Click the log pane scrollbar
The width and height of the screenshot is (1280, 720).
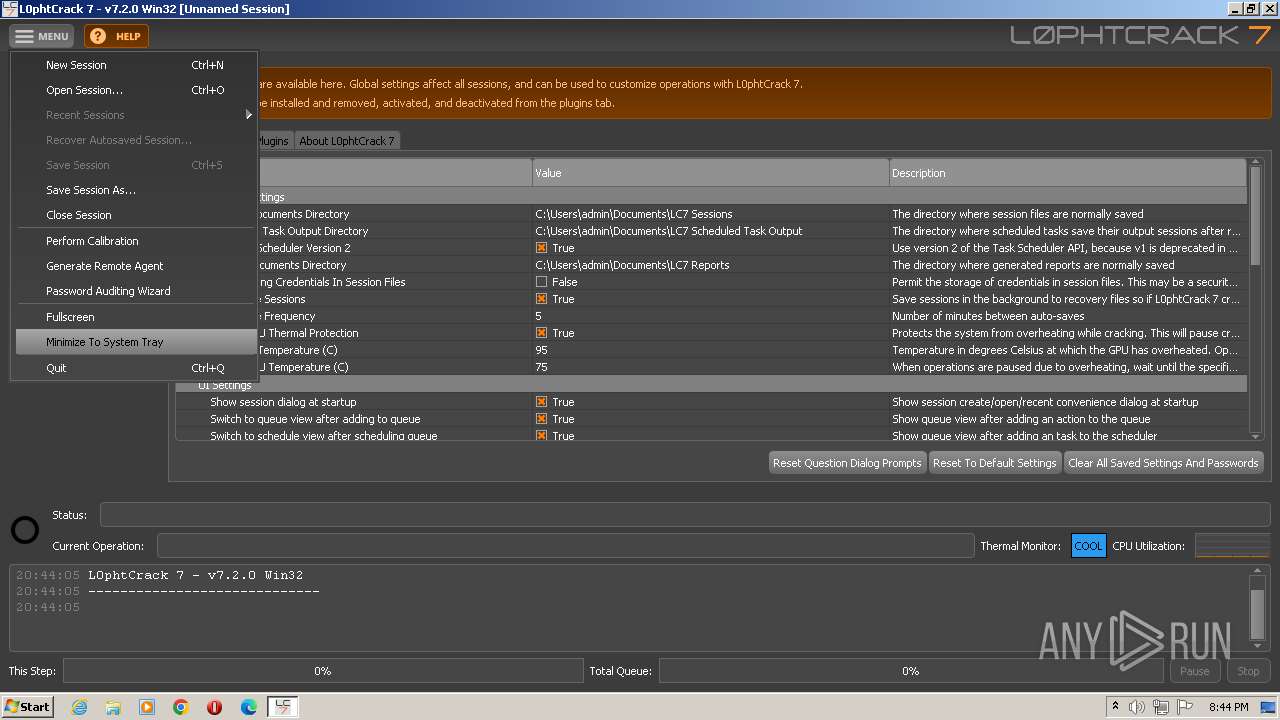[1257, 608]
